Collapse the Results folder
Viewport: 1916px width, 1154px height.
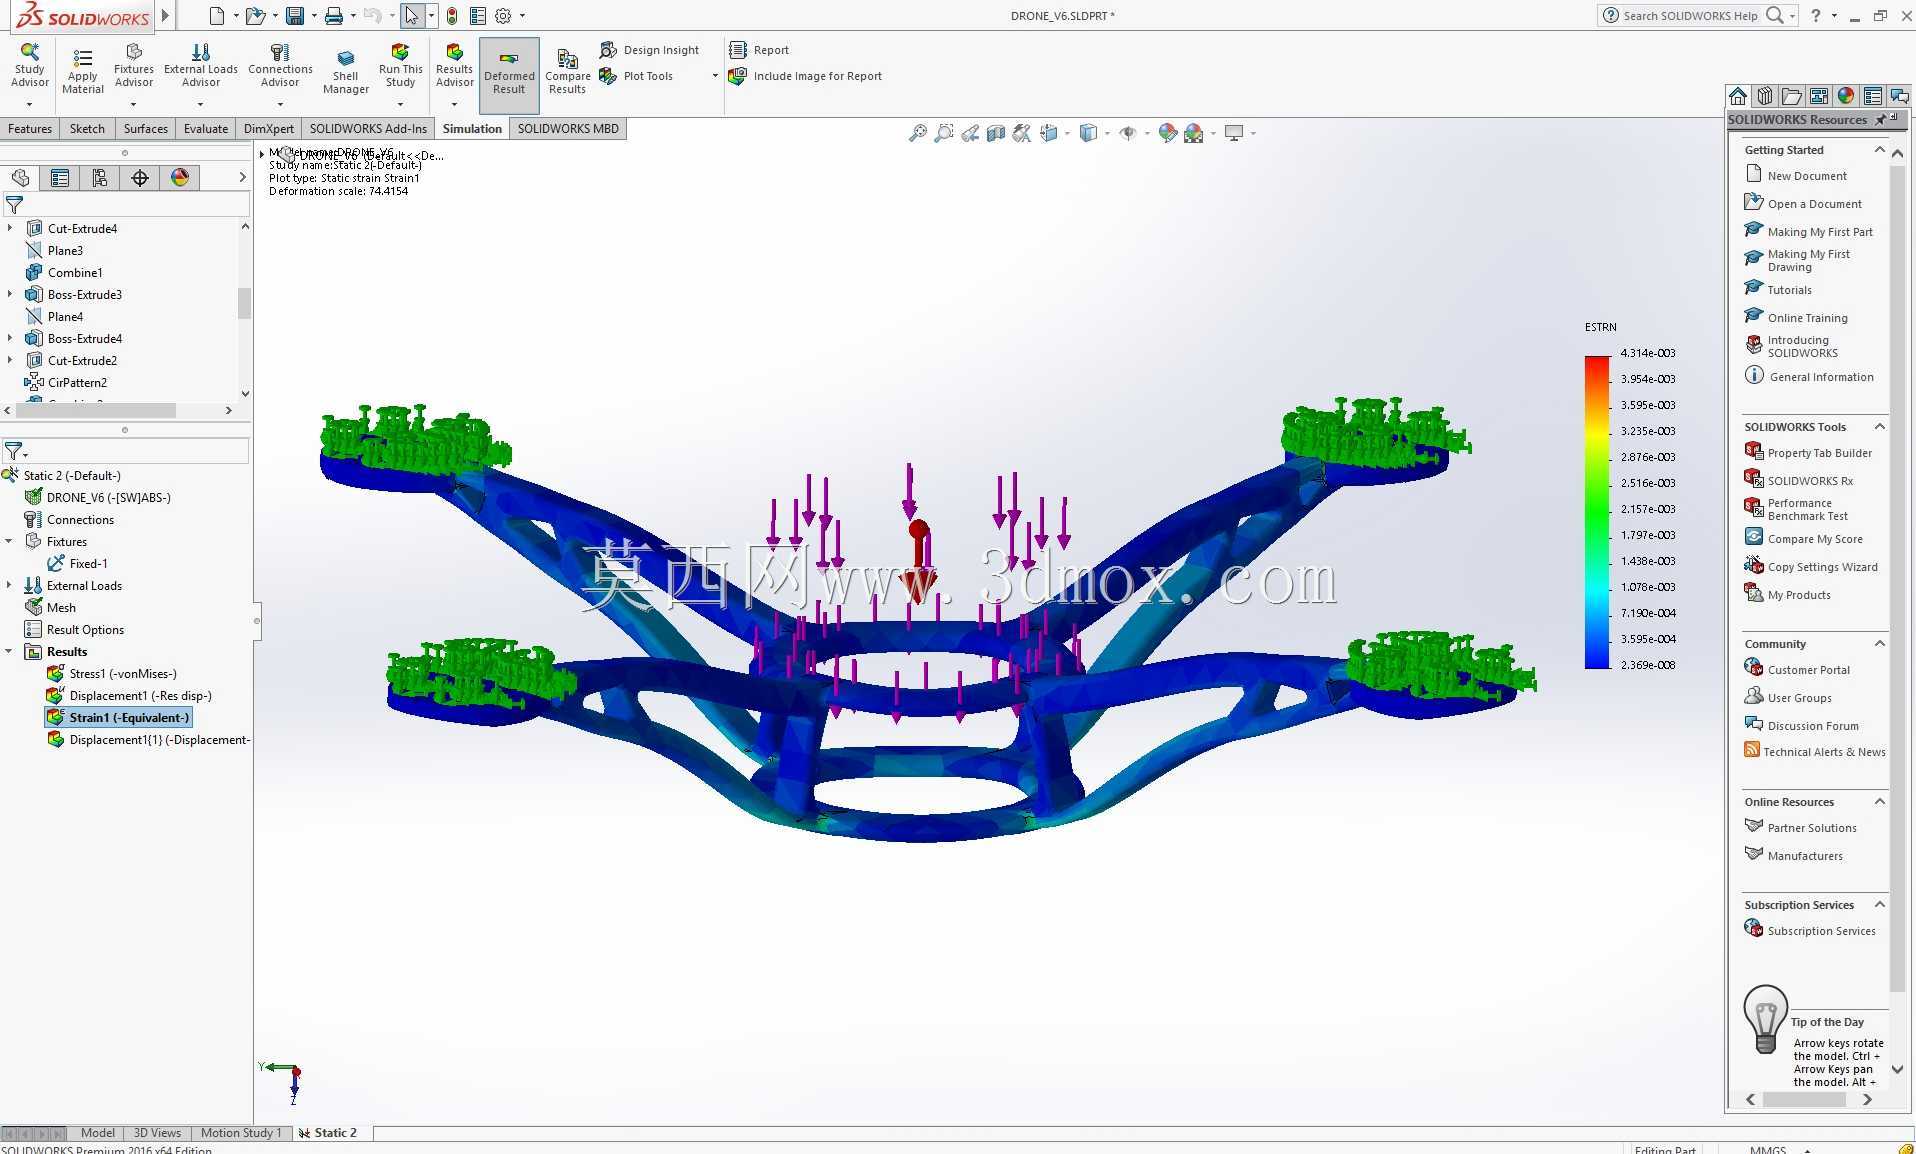pyautogui.click(x=9, y=652)
